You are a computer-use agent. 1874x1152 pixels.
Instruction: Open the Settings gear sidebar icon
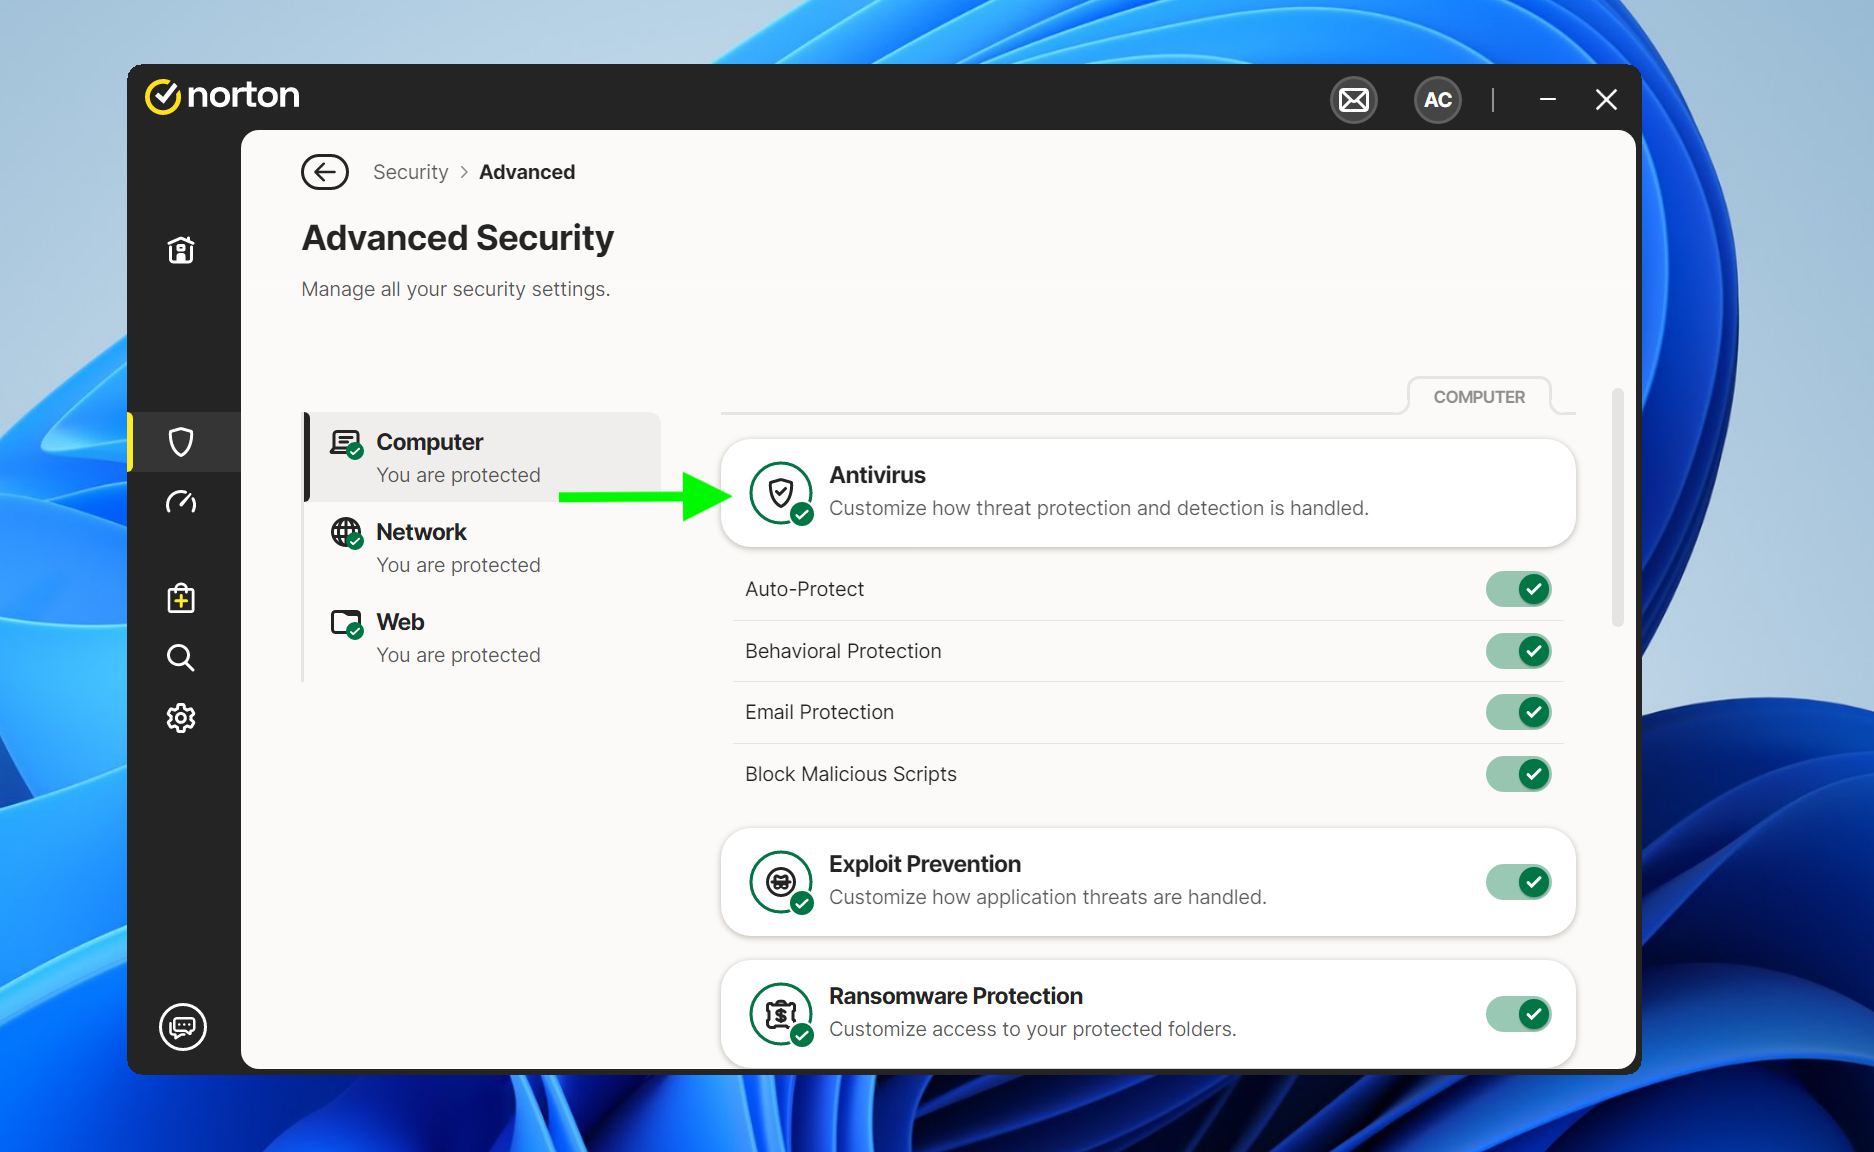[181, 718]
